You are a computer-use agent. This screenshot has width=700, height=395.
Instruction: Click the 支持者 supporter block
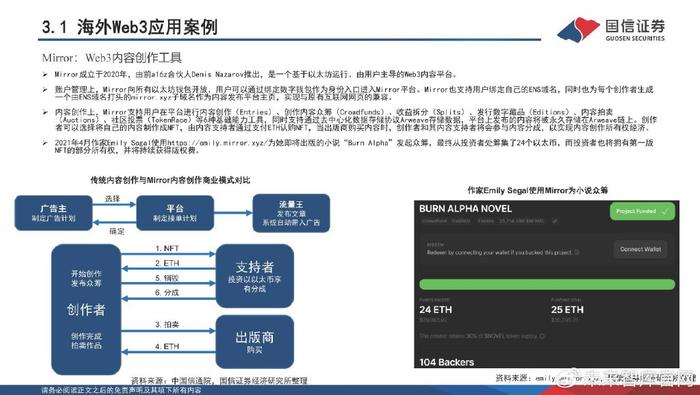click(254, 276)
